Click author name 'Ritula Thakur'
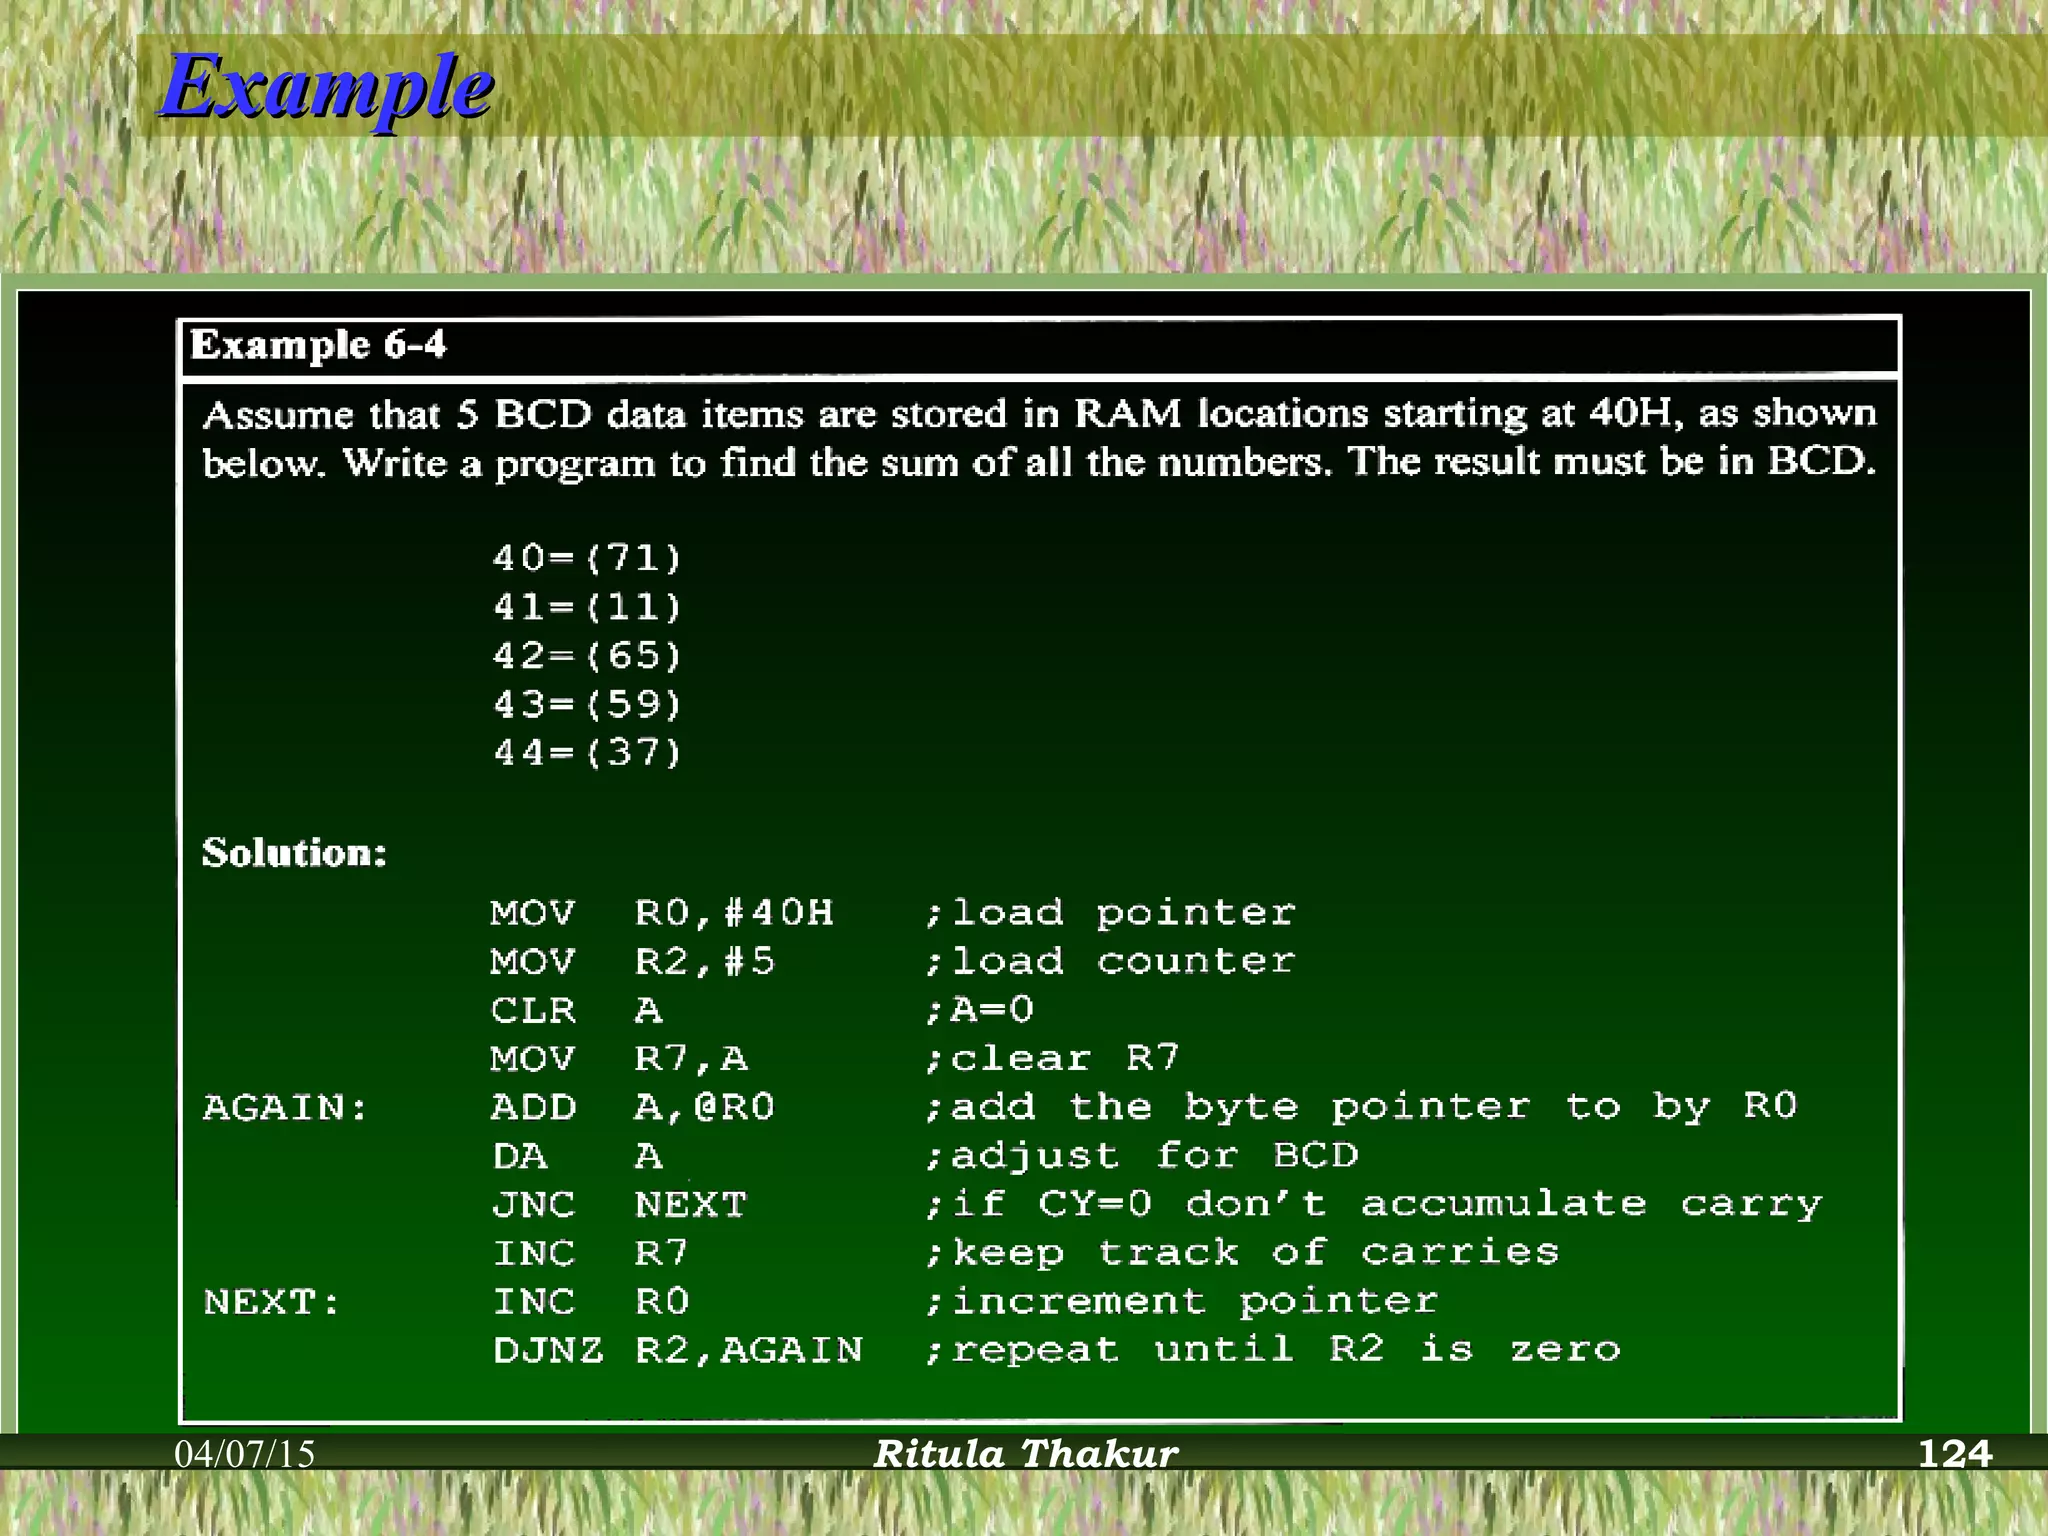The width and height of the screenshot is (2048, 1536). click(x=1026, y=1454)
